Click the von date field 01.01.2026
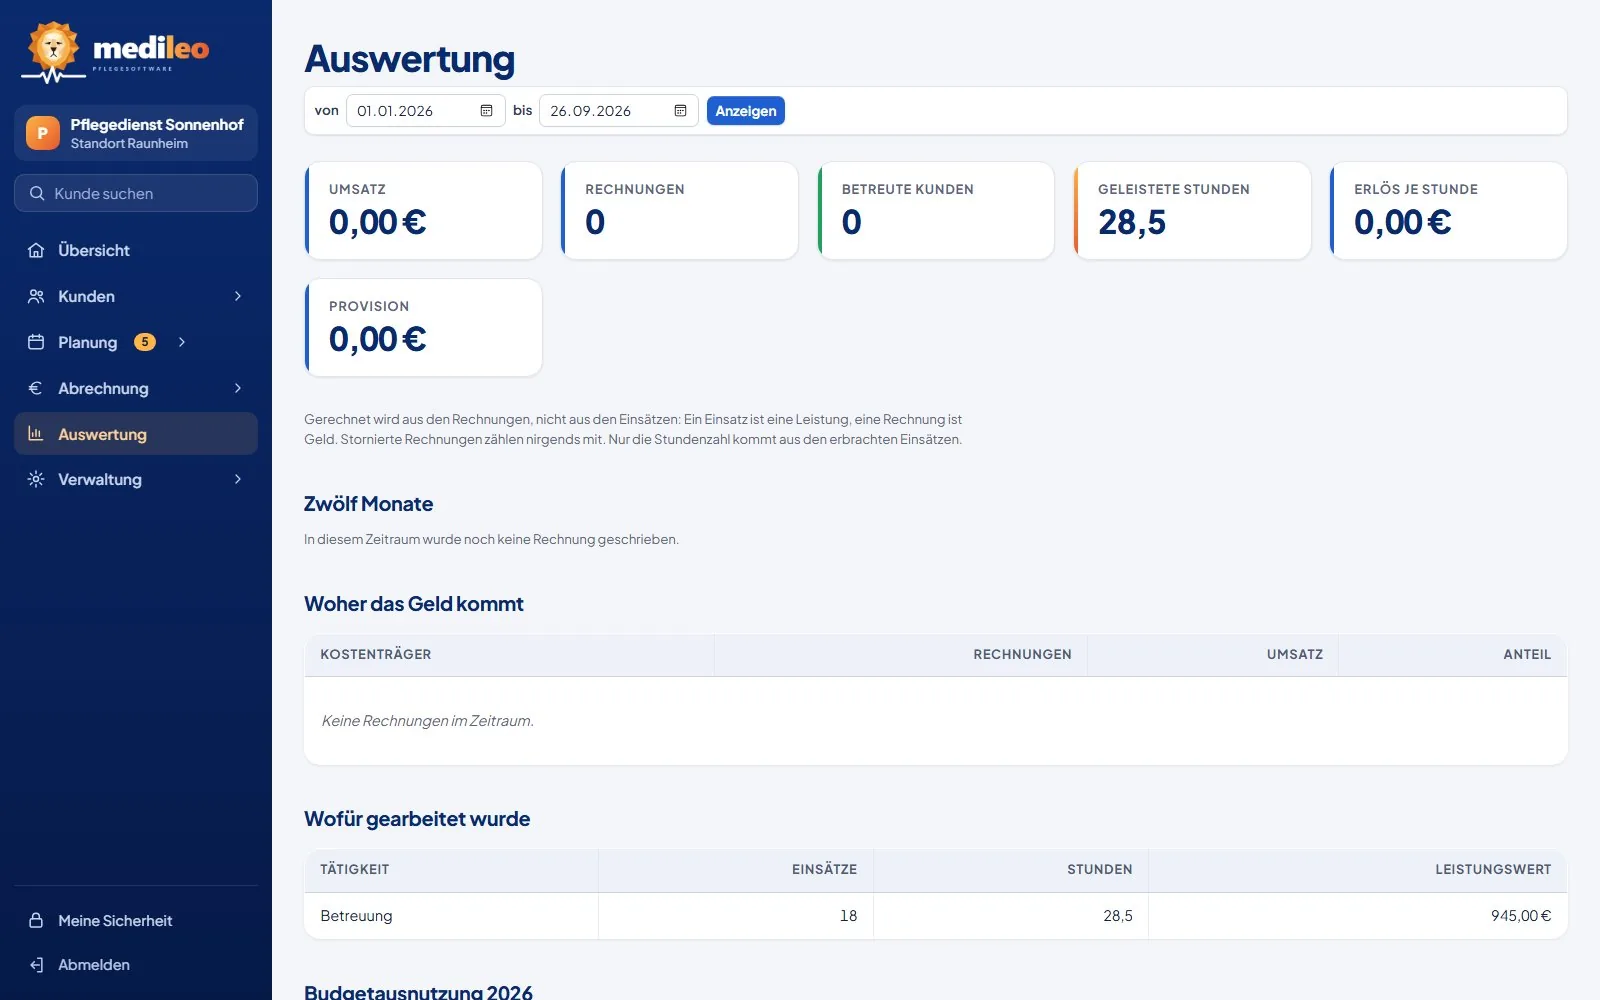 tap(425, 111)
